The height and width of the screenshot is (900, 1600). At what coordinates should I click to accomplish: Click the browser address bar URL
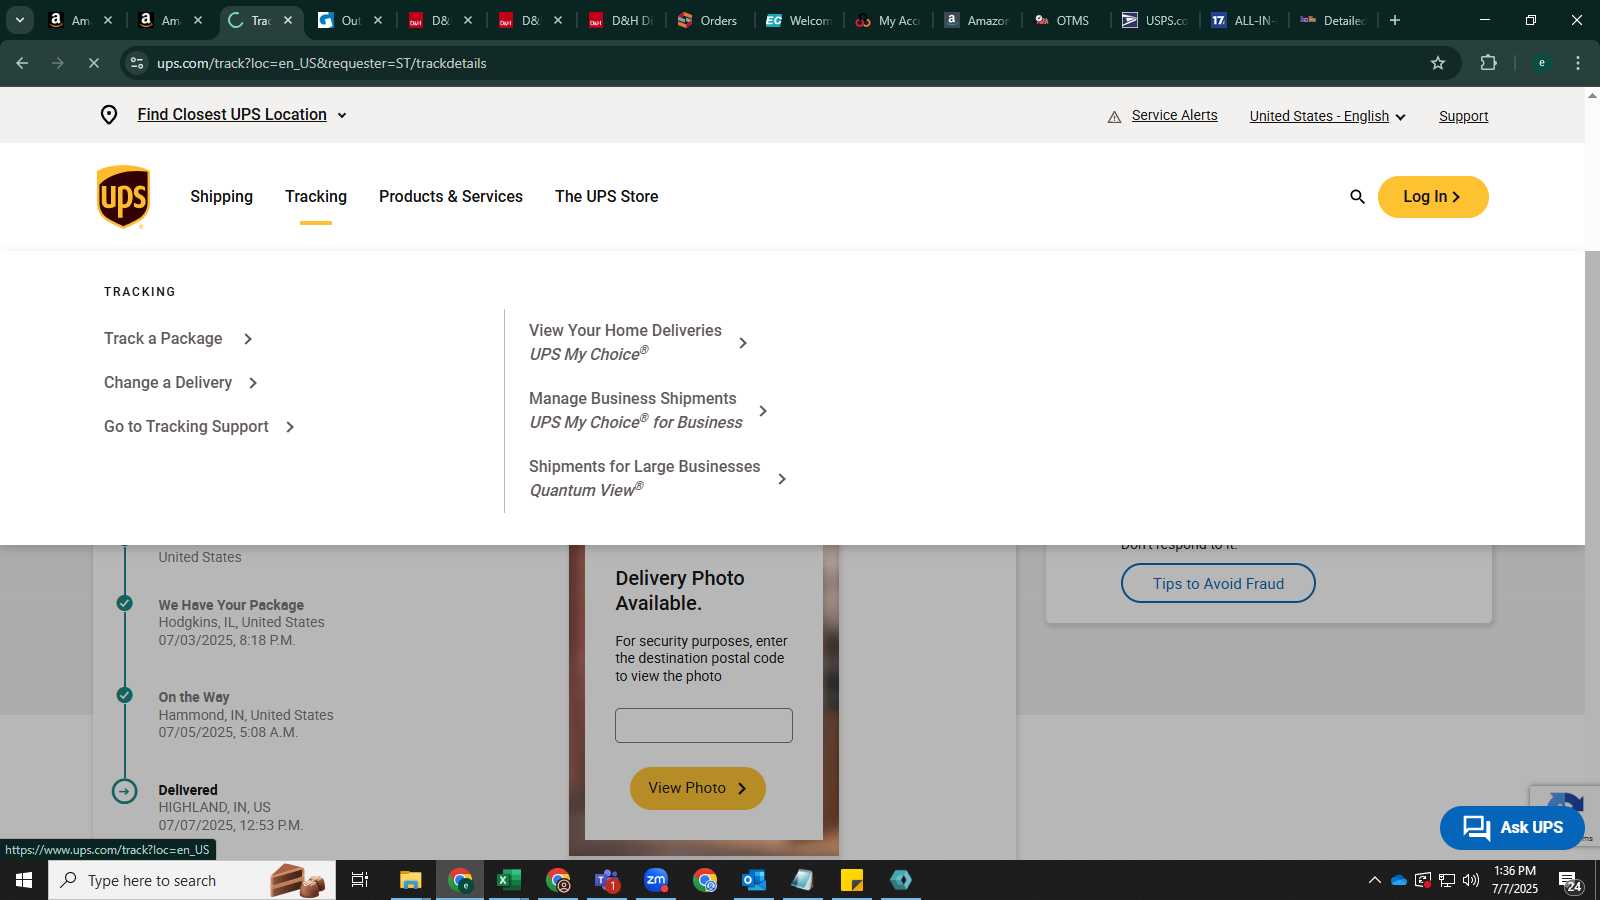(x=322, y=63)
